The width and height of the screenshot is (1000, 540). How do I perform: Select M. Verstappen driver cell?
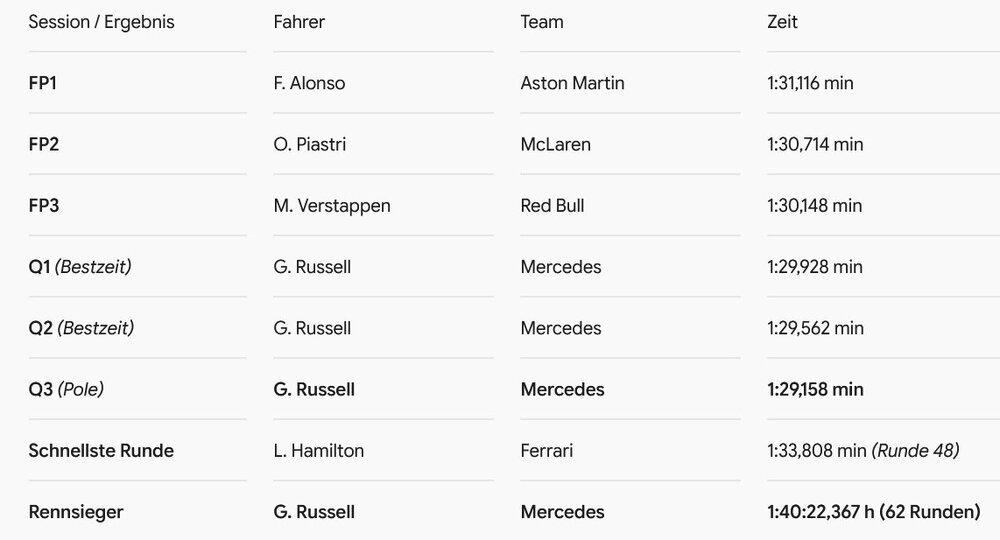pyautogui.click(x=332, y=205)
